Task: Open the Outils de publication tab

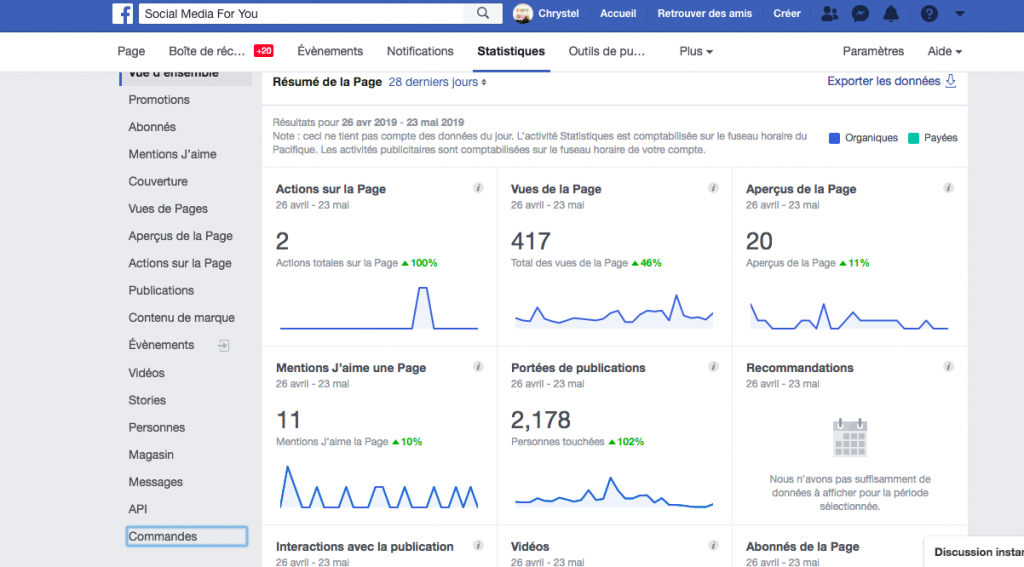Action: click(x=607, y=51)
